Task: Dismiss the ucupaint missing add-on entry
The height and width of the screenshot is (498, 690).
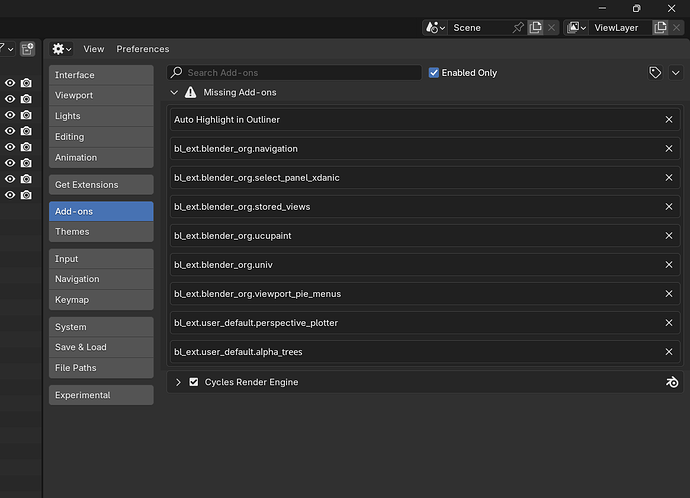Action: pyautogui.click(x=669, y=236)
